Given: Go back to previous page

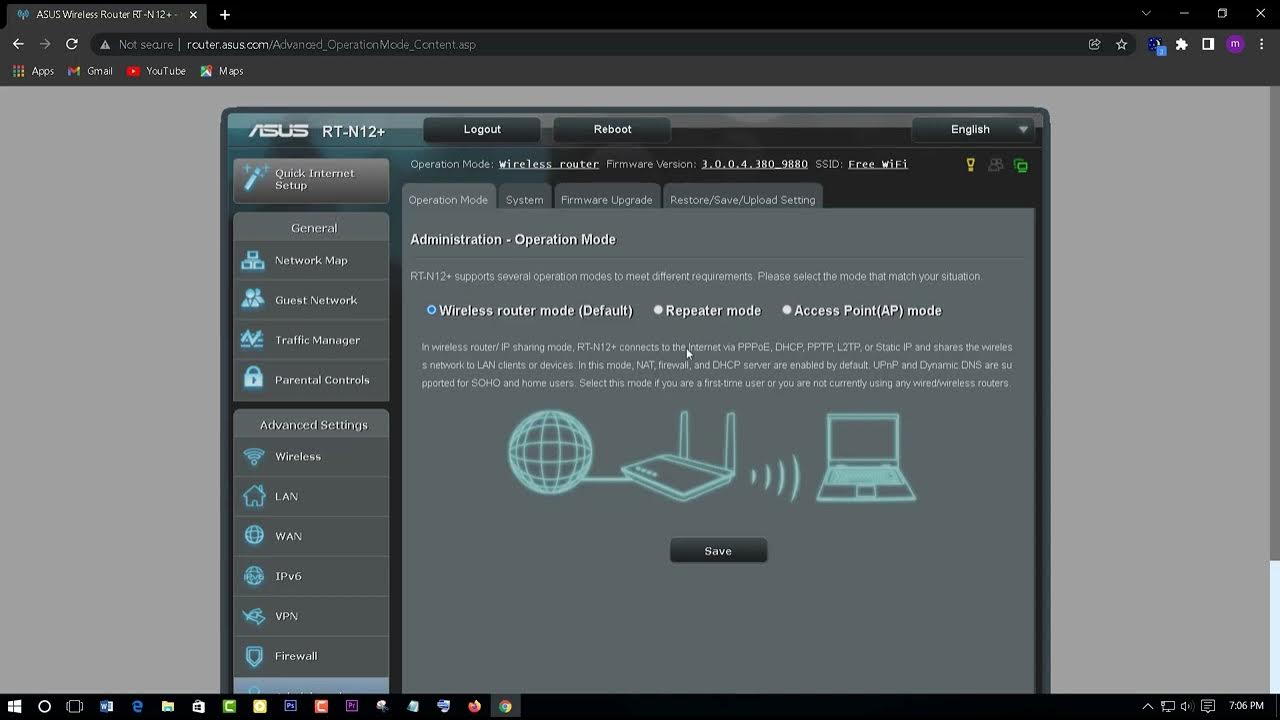Looking at the screenshot, I should coord(18,44).
